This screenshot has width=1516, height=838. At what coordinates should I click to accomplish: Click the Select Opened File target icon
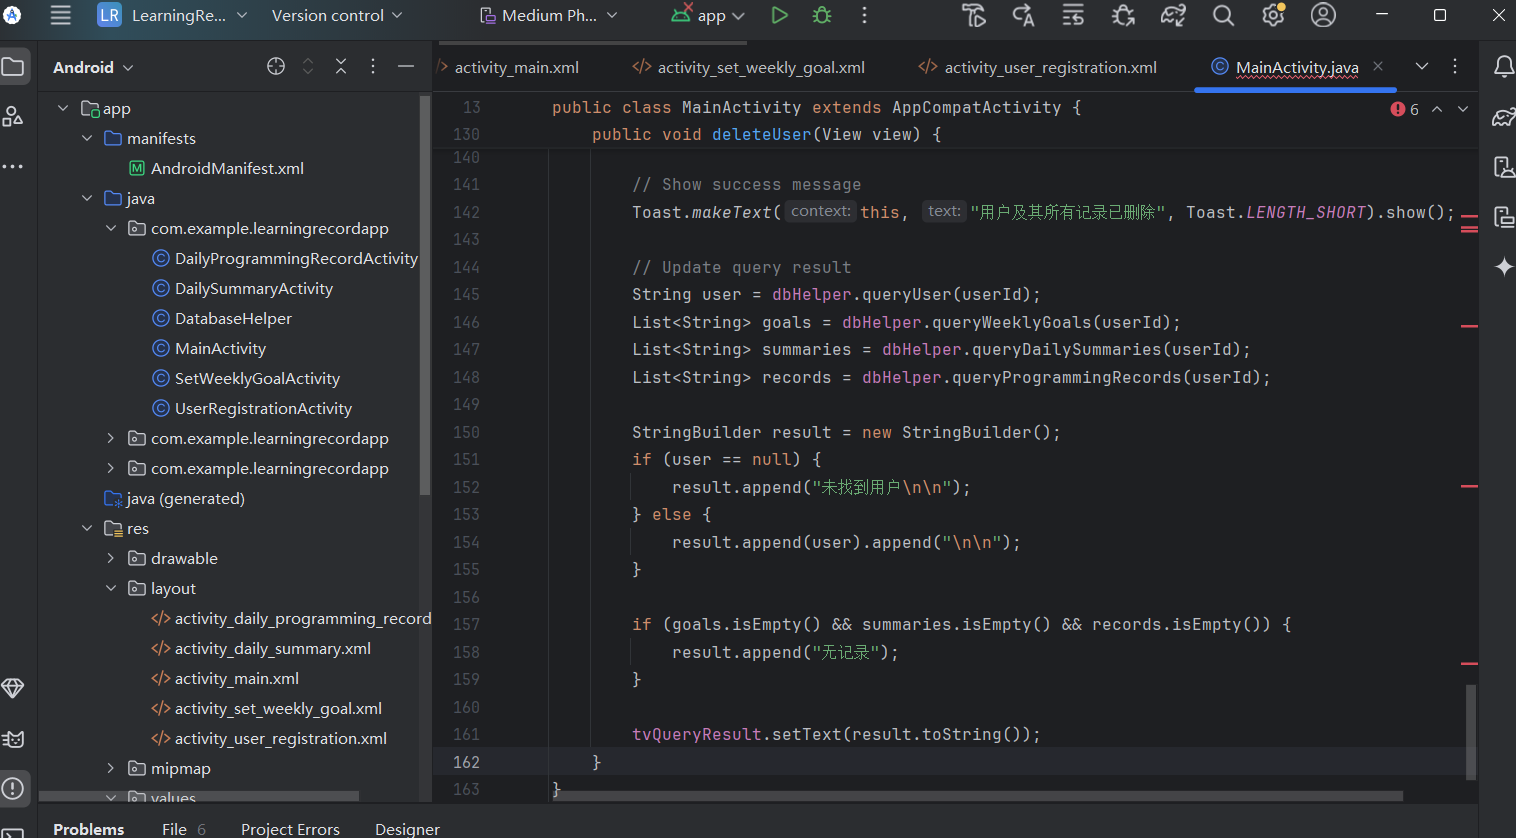click(276, 67)
